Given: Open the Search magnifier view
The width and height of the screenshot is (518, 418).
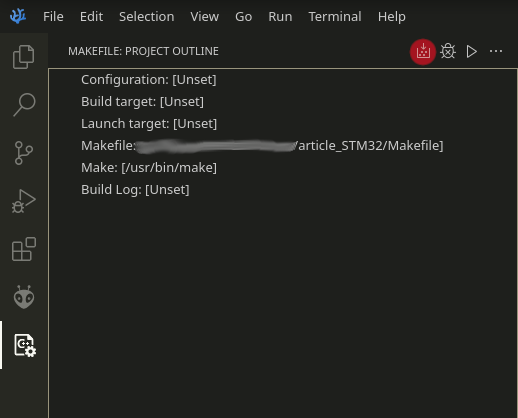Looking at the screenshot, I should 24,105.
